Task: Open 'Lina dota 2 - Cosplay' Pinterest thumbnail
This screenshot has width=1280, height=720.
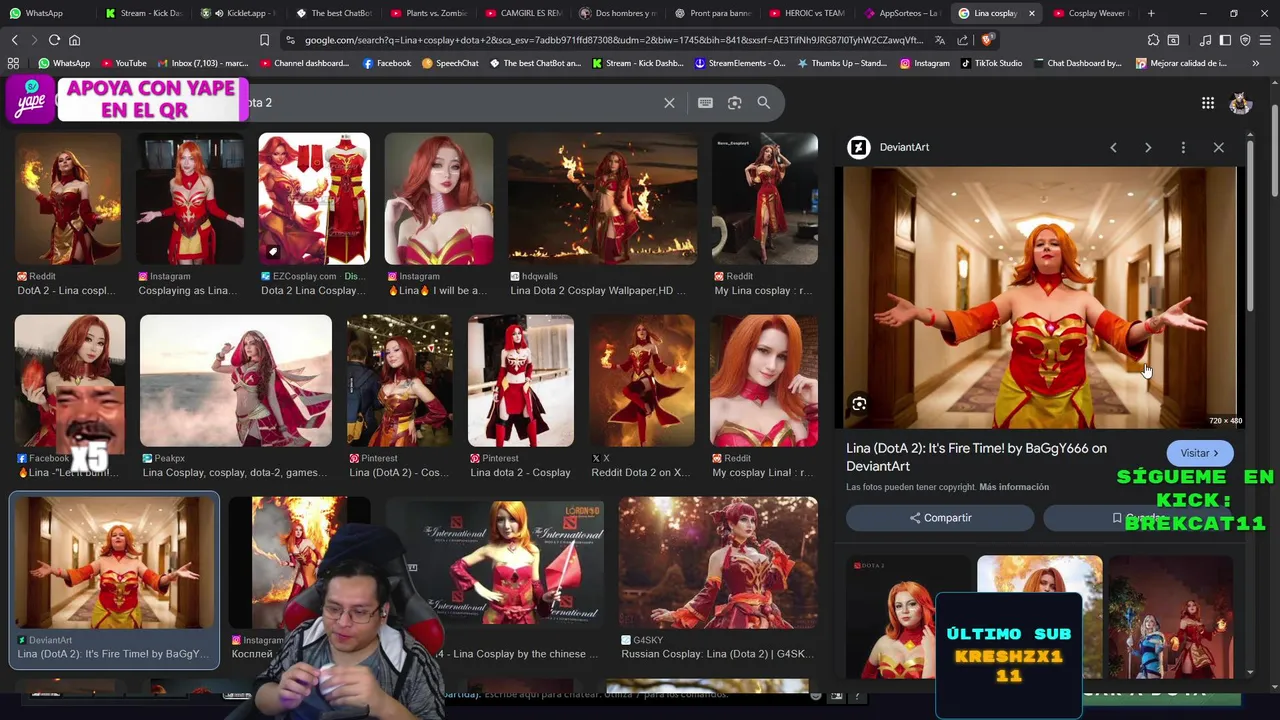Action: pyautogui.click(x=521, y=380)
